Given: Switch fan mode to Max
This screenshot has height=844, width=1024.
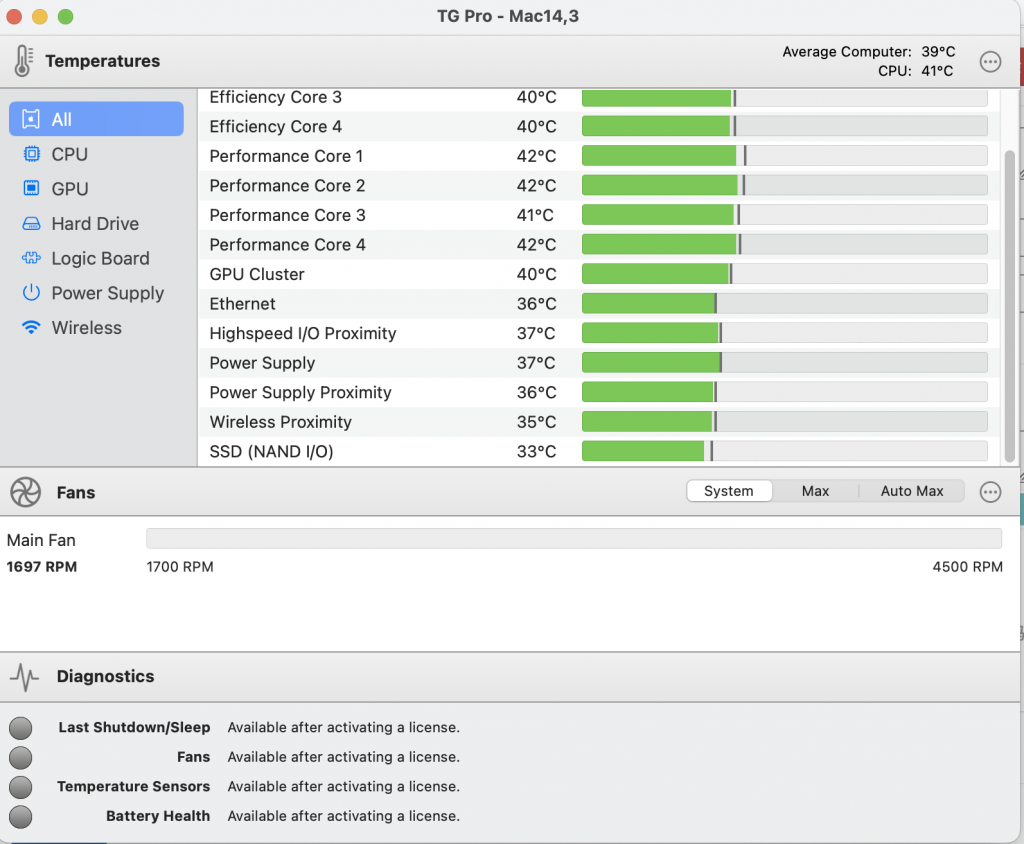Looking at the screenshot, I should (815, 491).
